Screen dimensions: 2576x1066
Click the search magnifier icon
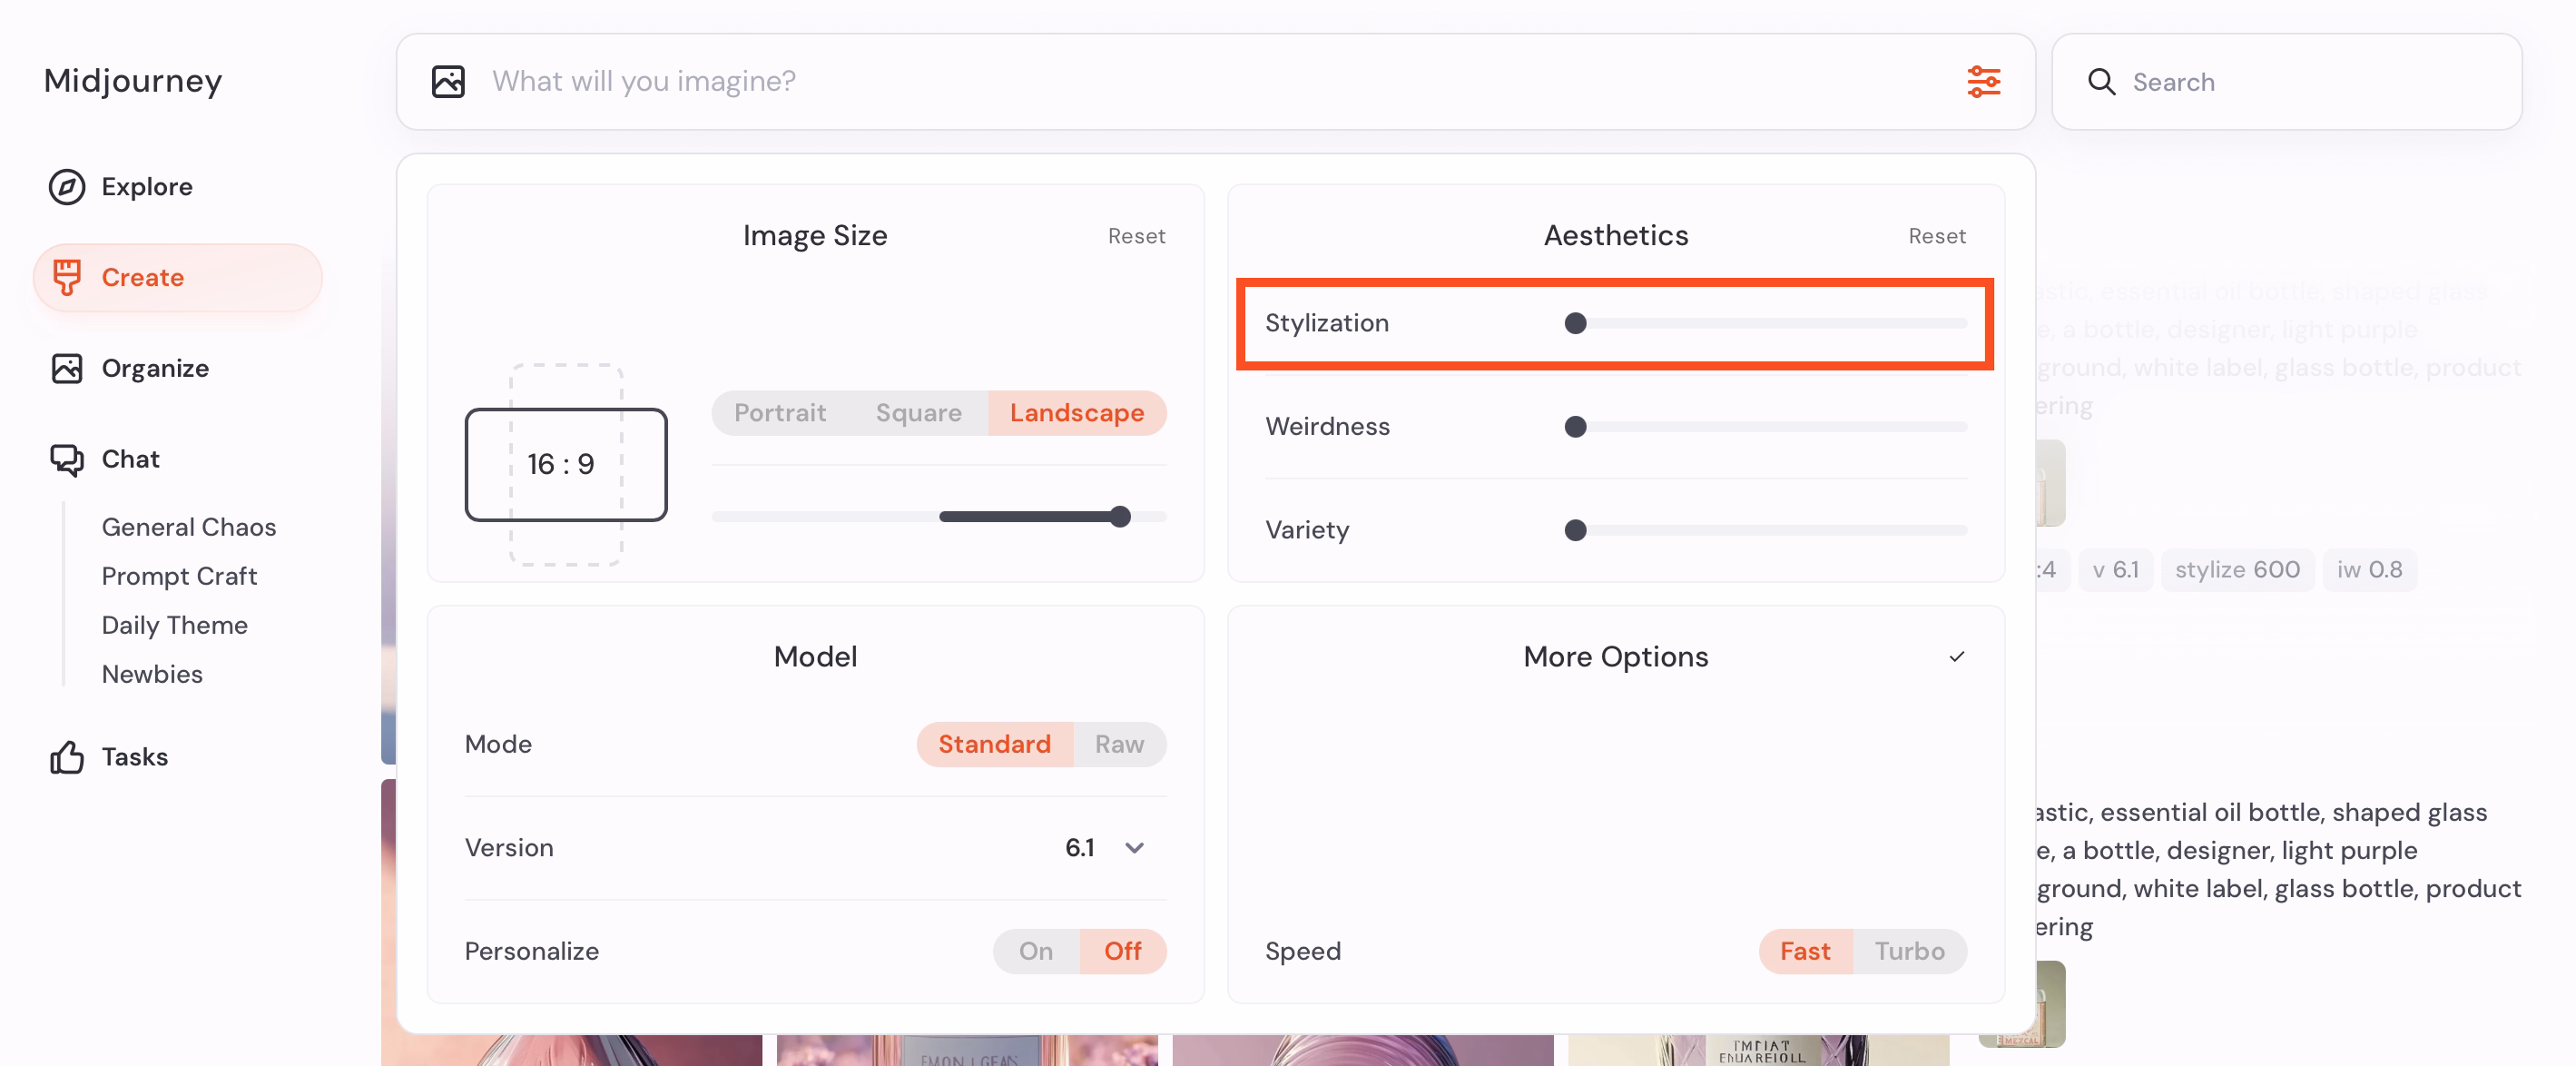coord(2101,82)
